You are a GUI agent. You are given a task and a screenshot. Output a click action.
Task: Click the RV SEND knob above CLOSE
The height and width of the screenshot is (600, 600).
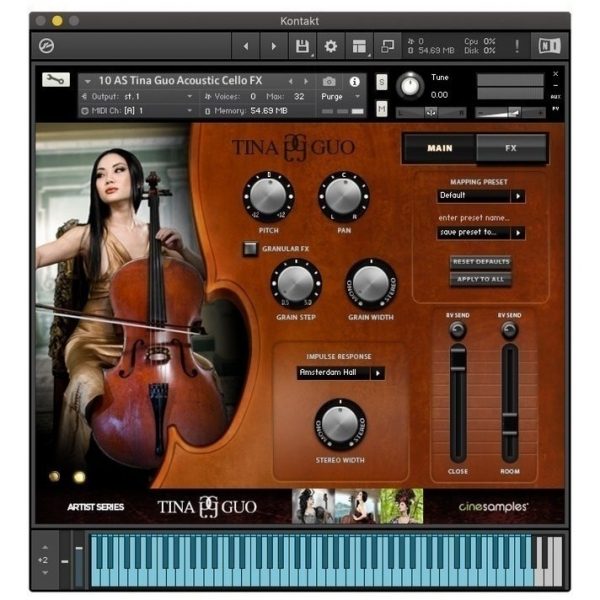tap(458, 330)
